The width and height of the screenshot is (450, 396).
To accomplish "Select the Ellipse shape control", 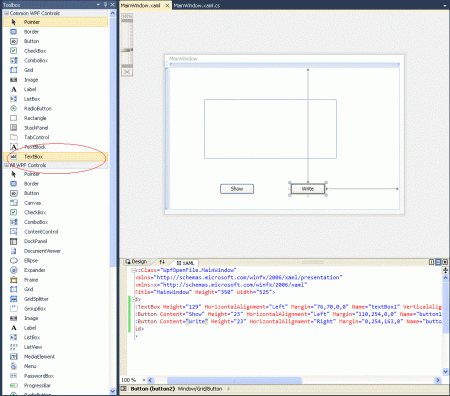I will pos(55,260).
